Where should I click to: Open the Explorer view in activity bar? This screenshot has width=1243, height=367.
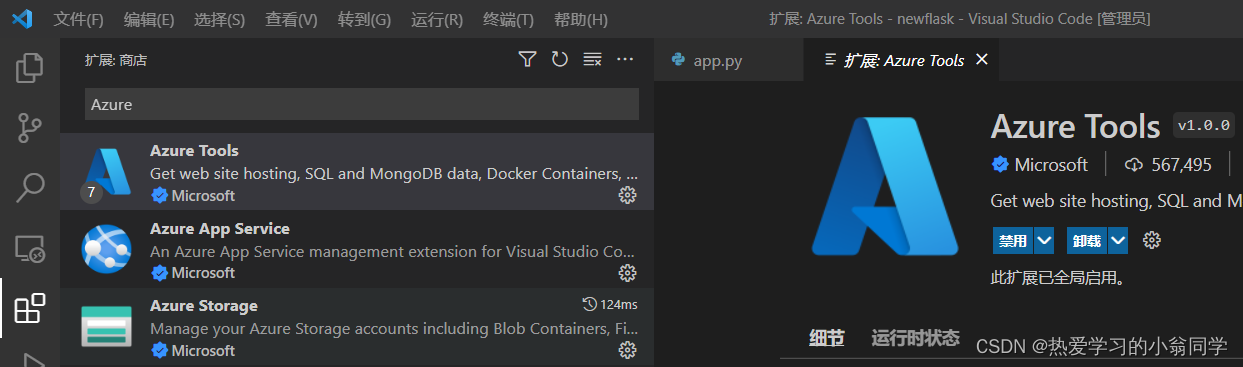(x=29, y=68)
